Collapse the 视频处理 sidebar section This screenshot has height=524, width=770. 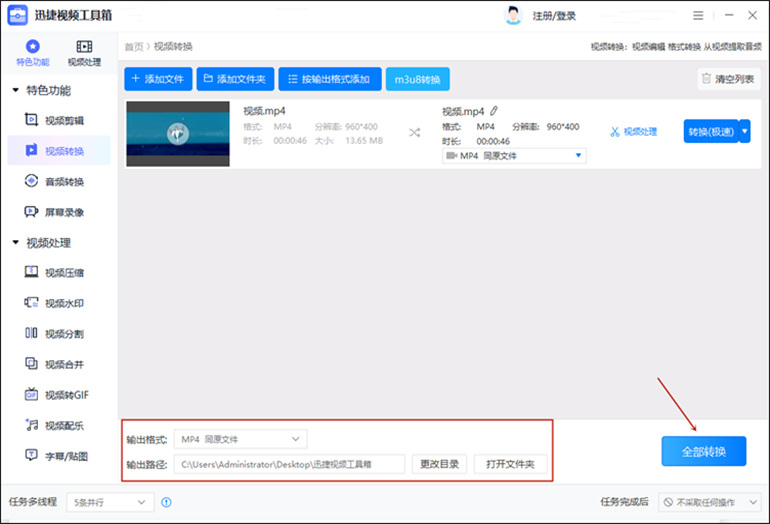coord(16,243)
